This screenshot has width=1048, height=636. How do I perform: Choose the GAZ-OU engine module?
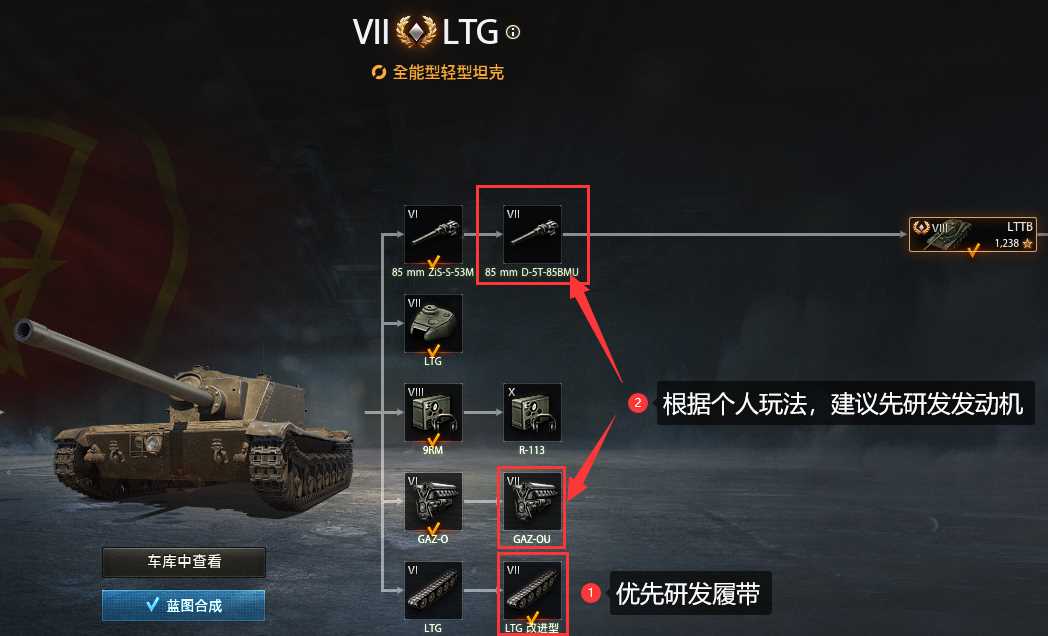pyautogui.click(x=532, y=502)
